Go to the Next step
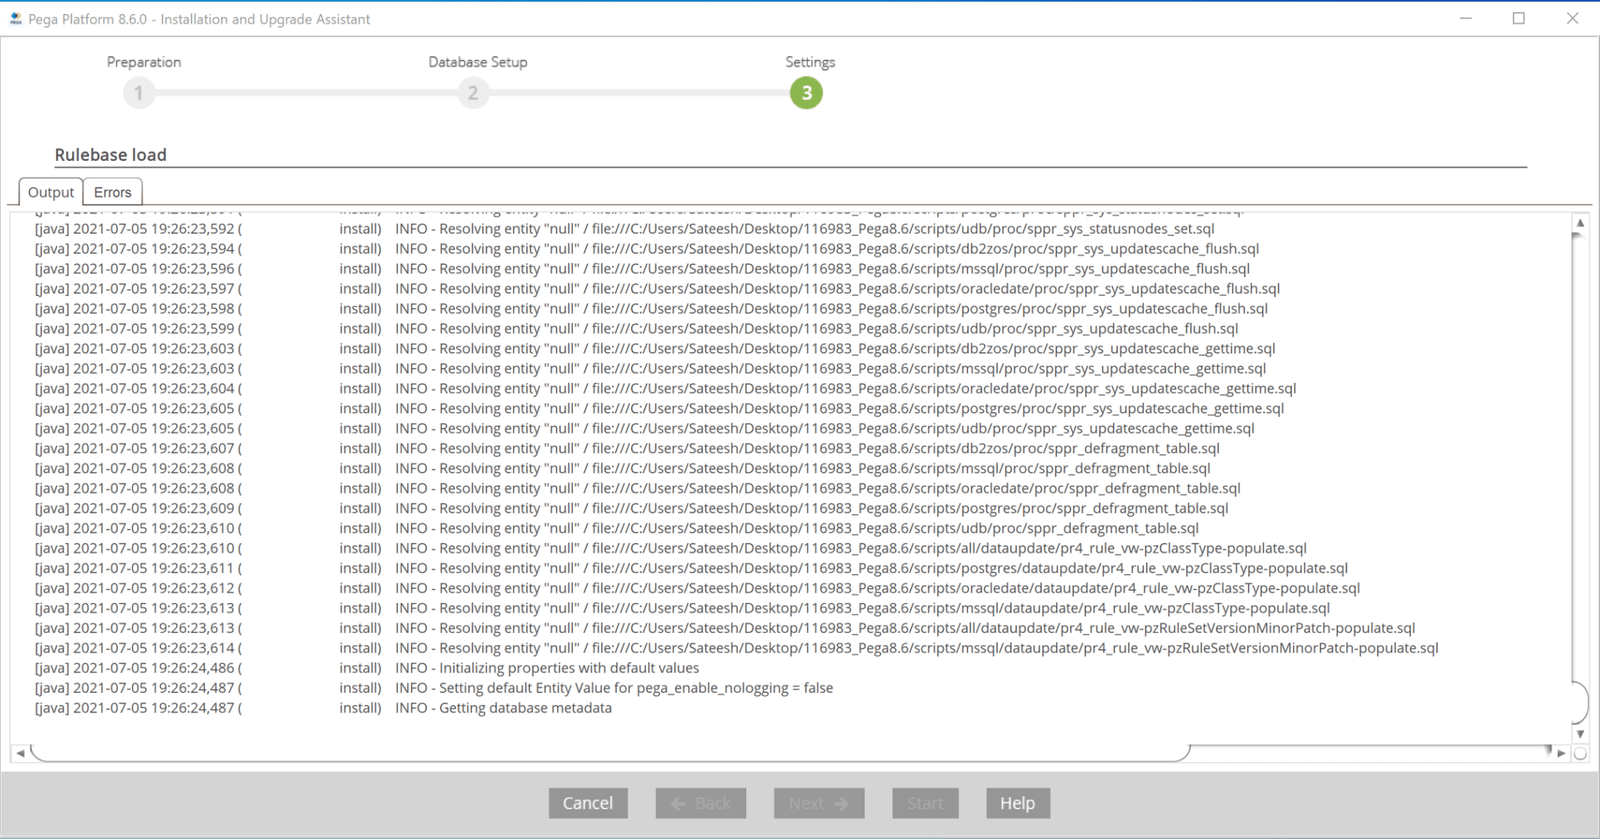Image resolution: width=1600 pixels, height=839 pixels. [x=818, y=803]
